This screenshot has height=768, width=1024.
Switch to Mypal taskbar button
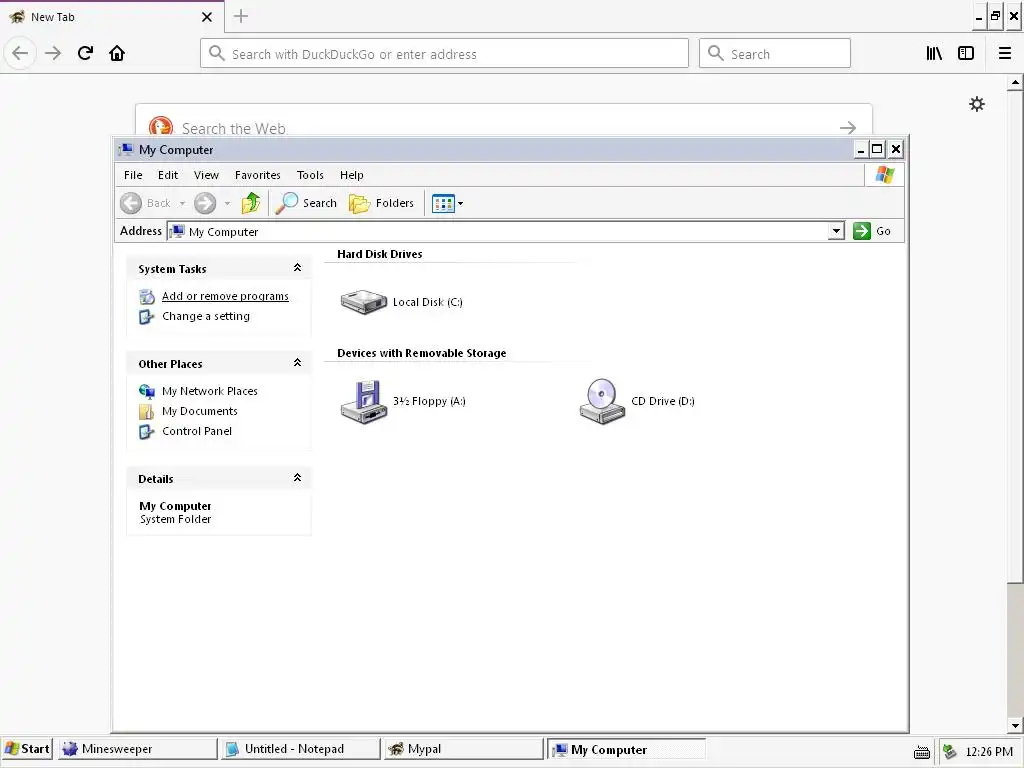click(x=464, y=749)
